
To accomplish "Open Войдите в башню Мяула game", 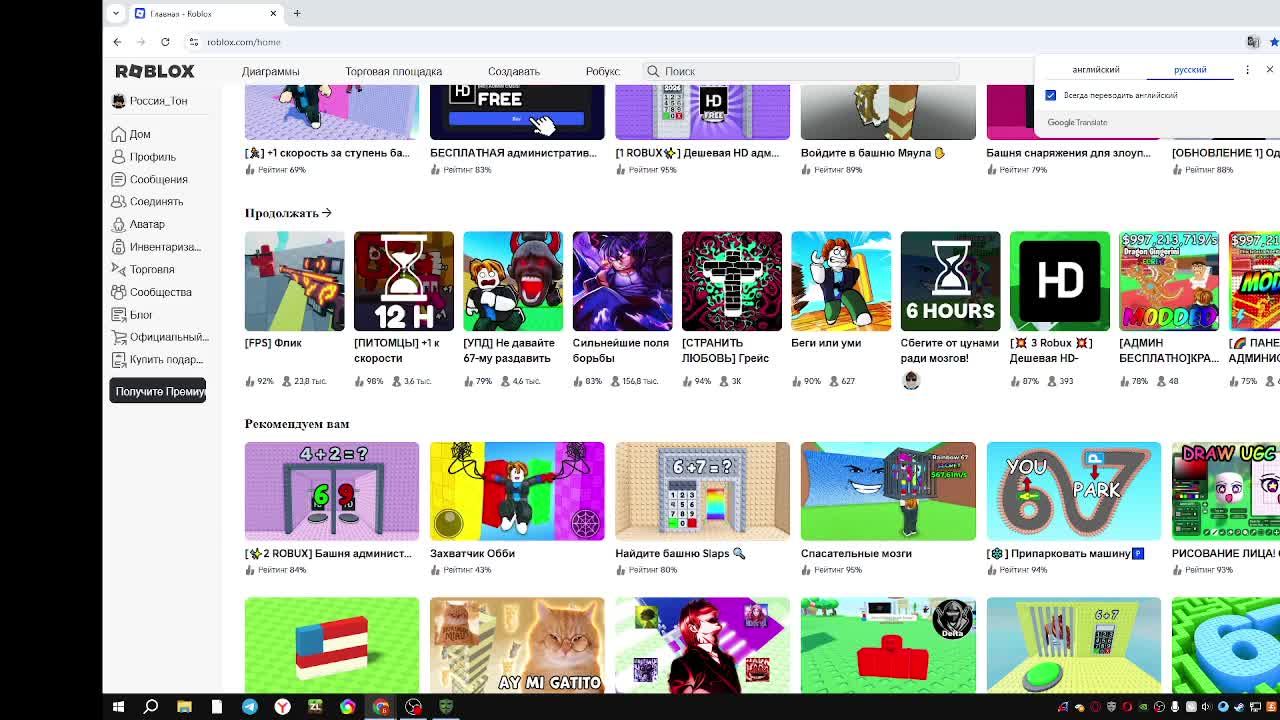I will [873, 153].
